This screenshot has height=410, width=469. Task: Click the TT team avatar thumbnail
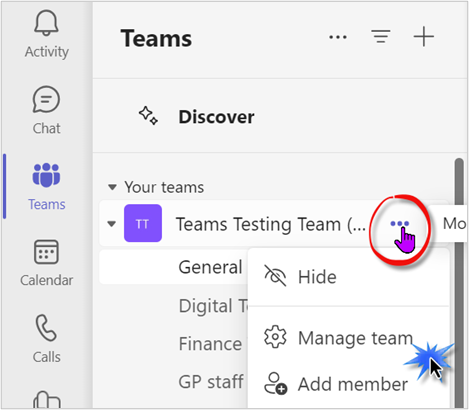(x=143, y=223)
